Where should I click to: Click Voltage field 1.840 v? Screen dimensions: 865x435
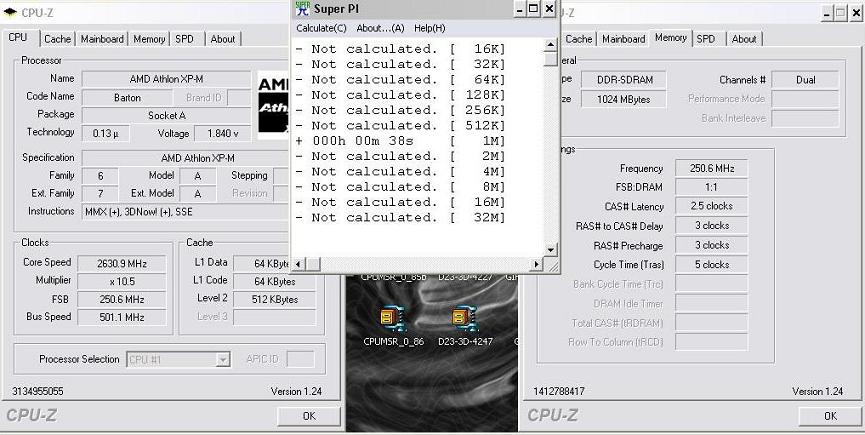click(x=223, y=133)
